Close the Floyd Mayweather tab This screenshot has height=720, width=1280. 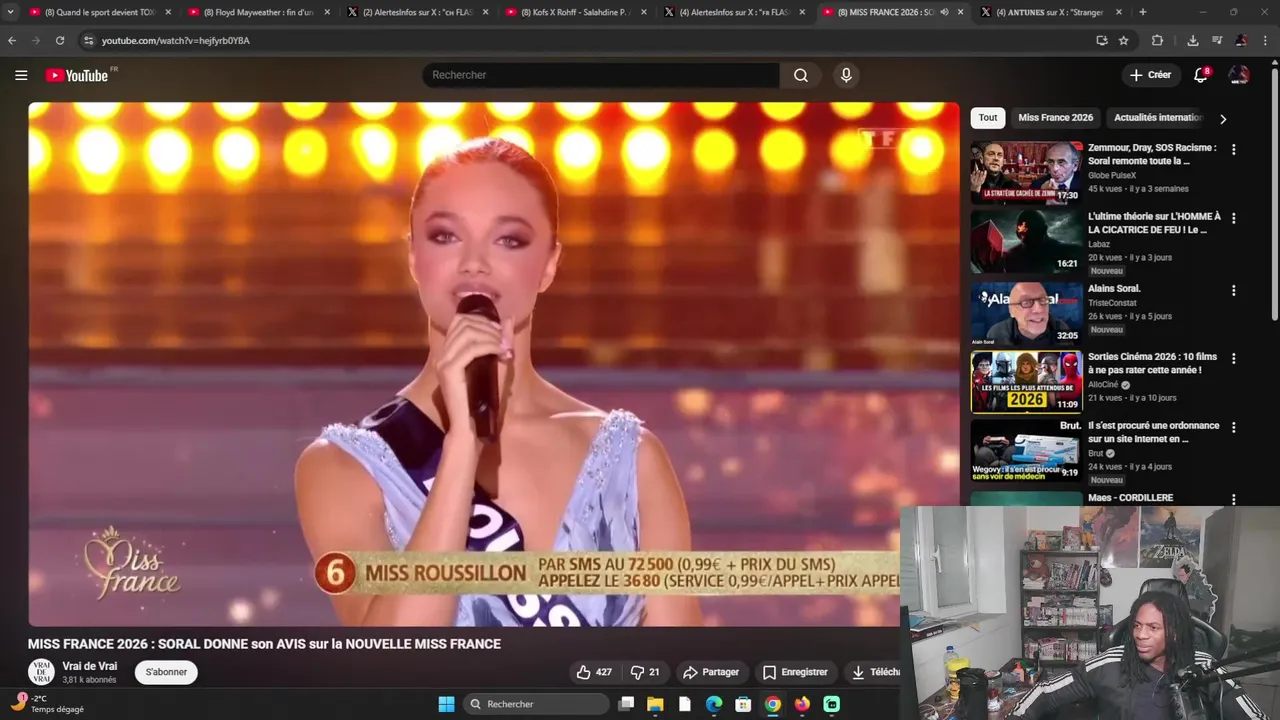pos(326,12)
